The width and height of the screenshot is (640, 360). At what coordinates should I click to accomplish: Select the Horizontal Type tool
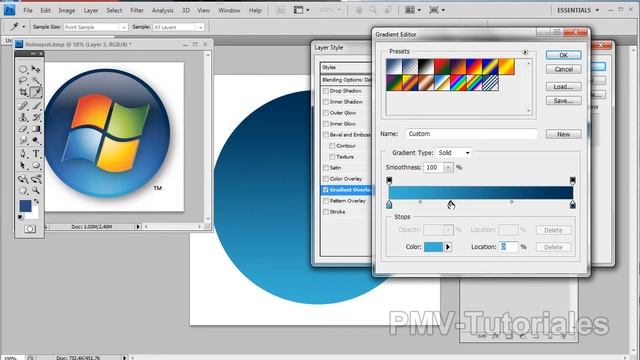tap(36, 154)
